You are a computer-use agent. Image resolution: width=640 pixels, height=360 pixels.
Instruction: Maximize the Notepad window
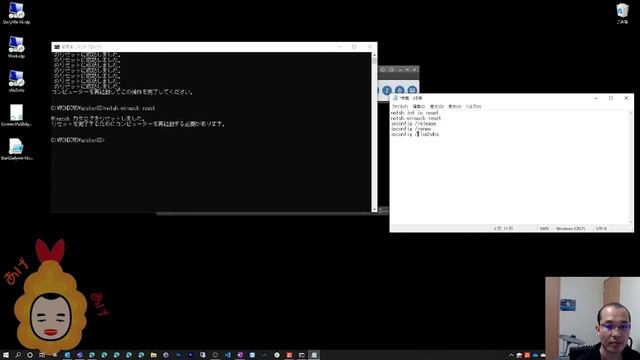611,98
